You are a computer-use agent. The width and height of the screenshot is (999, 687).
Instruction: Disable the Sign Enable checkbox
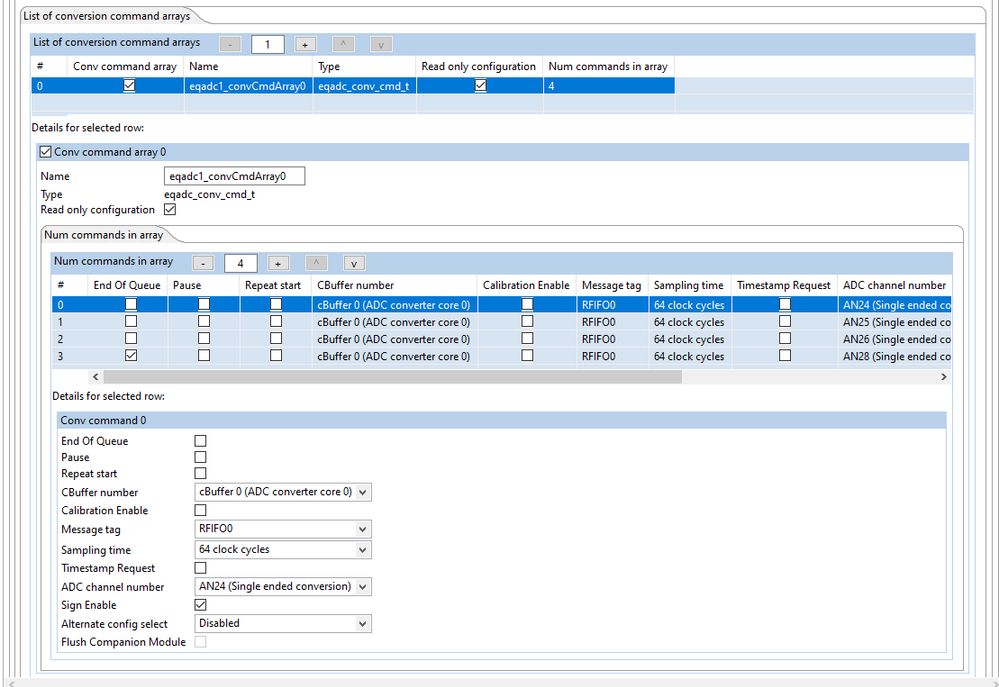[200, 605]
